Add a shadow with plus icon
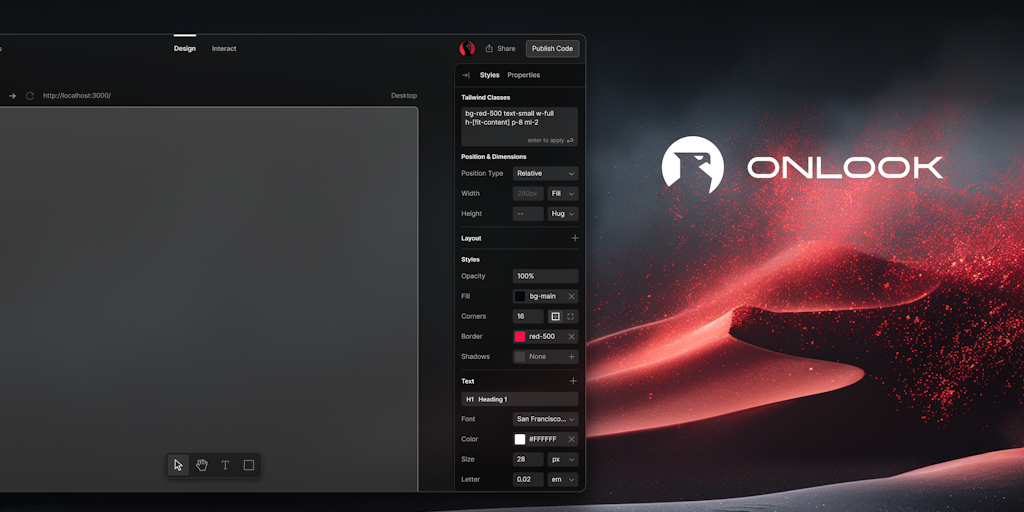Screen dimensions: 1024x512 pos(571,357)
